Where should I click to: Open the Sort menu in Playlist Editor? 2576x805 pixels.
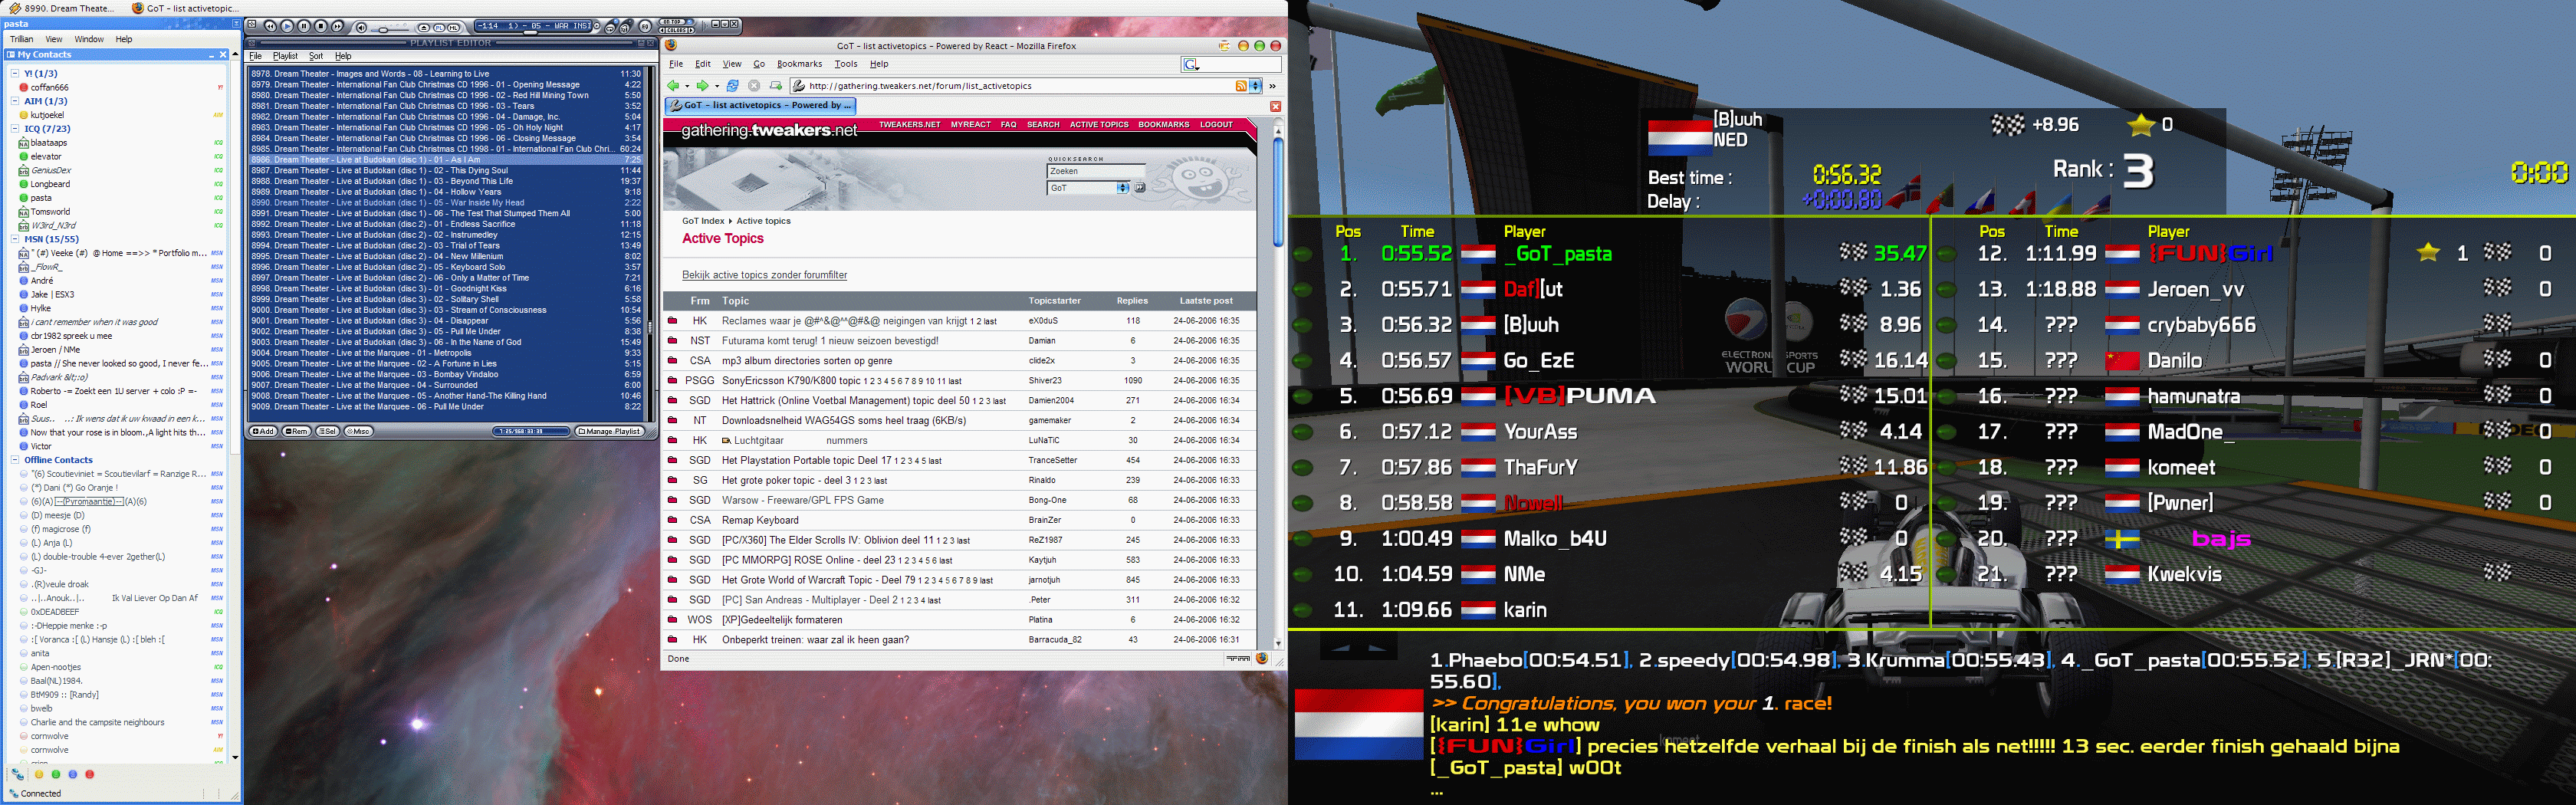[316, 56]
